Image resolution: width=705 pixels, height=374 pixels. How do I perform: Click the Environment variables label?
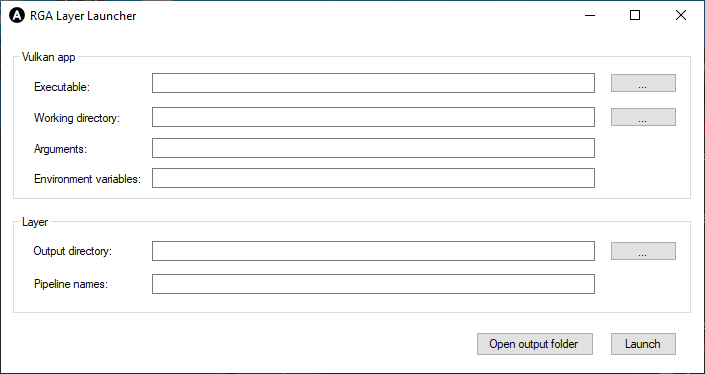(87, 179)
